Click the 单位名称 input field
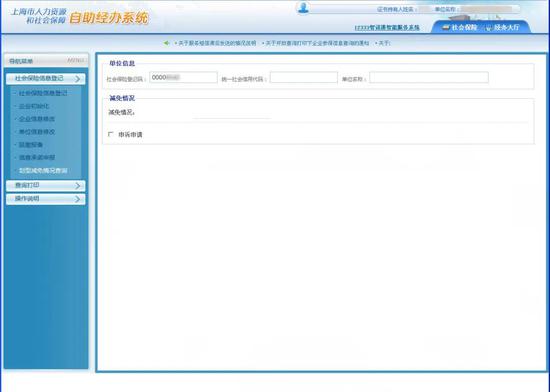Screen dimensions: 550x392 click(x=429, y=77)
